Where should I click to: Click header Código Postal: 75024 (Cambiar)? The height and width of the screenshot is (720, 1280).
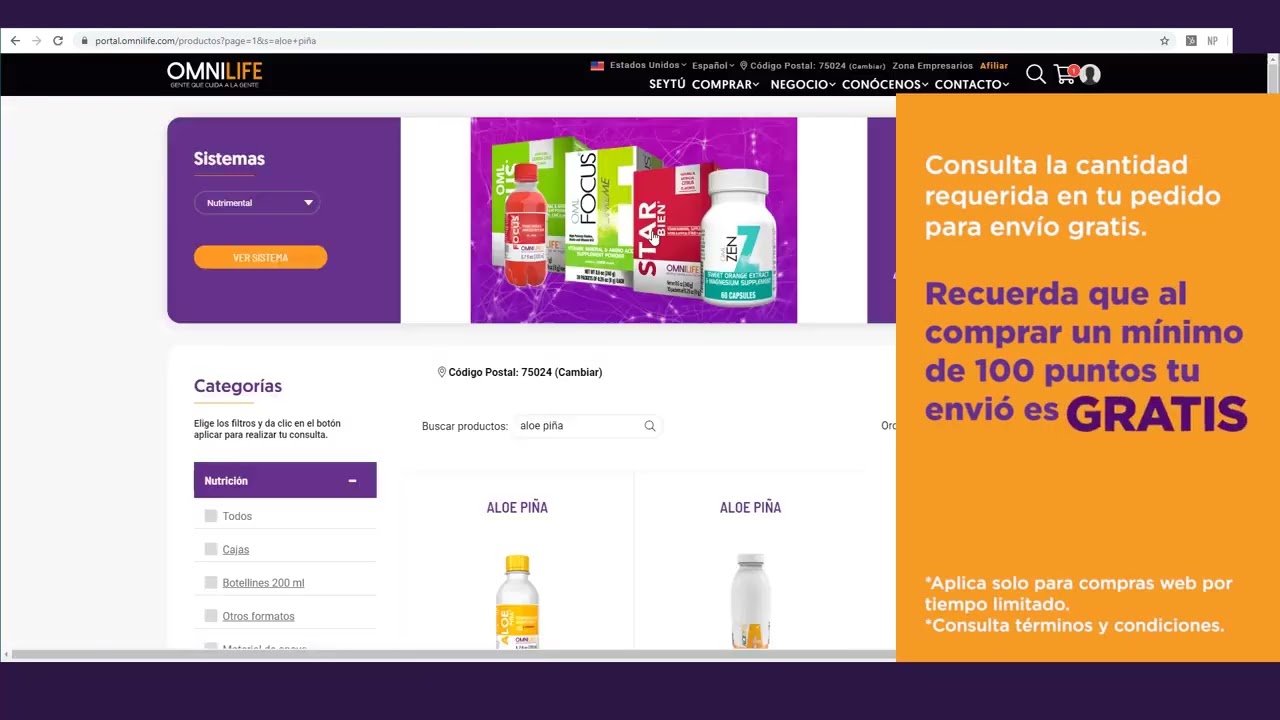click(811, 66)
